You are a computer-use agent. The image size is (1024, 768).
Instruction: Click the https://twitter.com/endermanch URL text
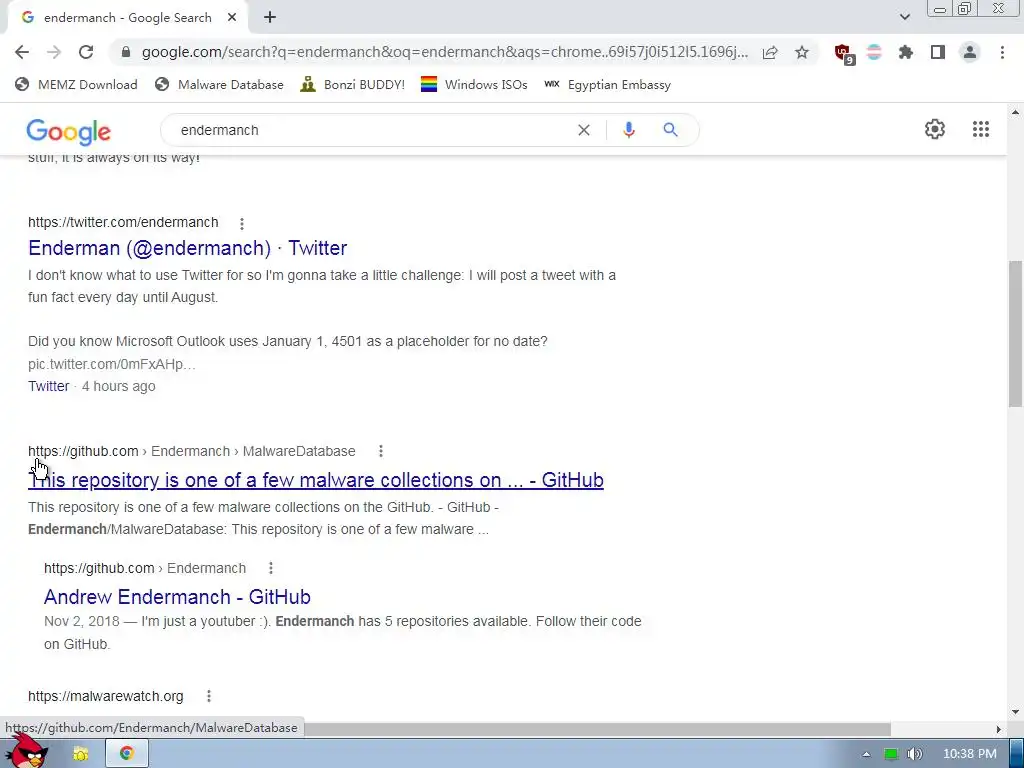tap(123, 222)
